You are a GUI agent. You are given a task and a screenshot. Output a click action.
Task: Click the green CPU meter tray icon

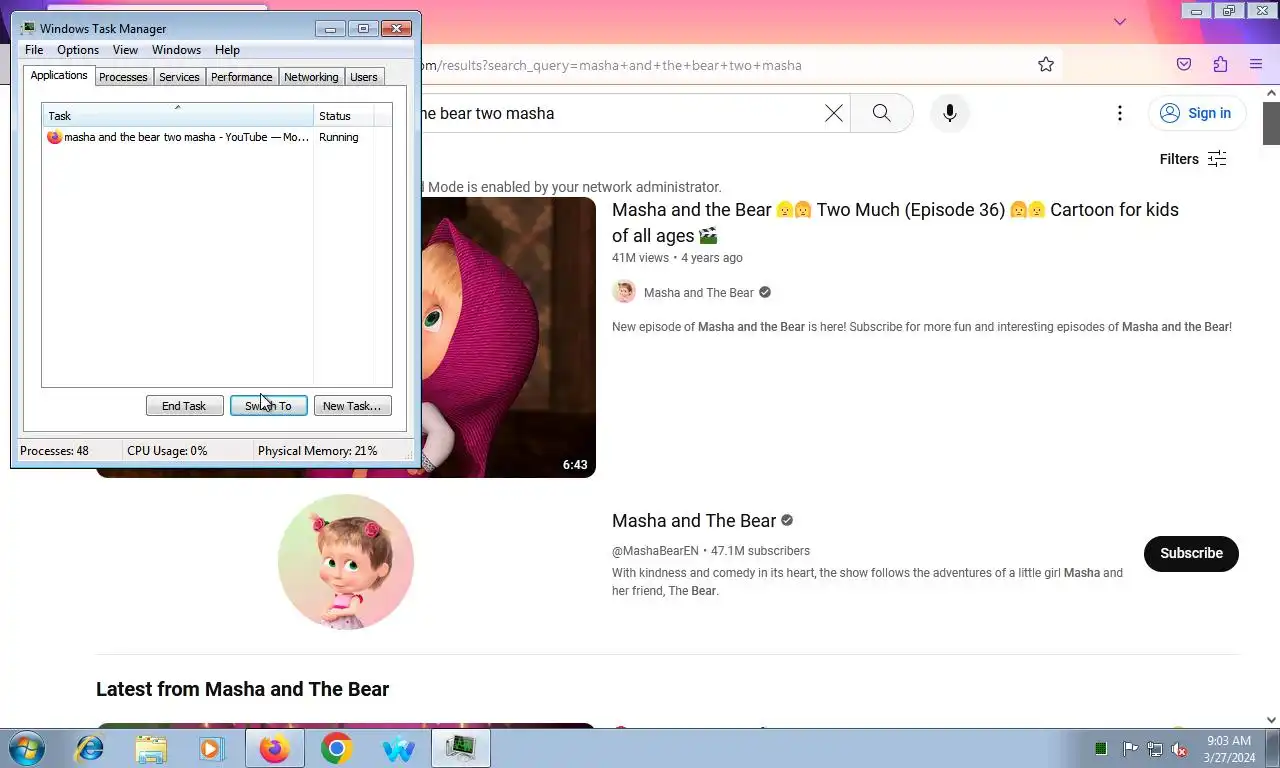(x=1101, y=748)
